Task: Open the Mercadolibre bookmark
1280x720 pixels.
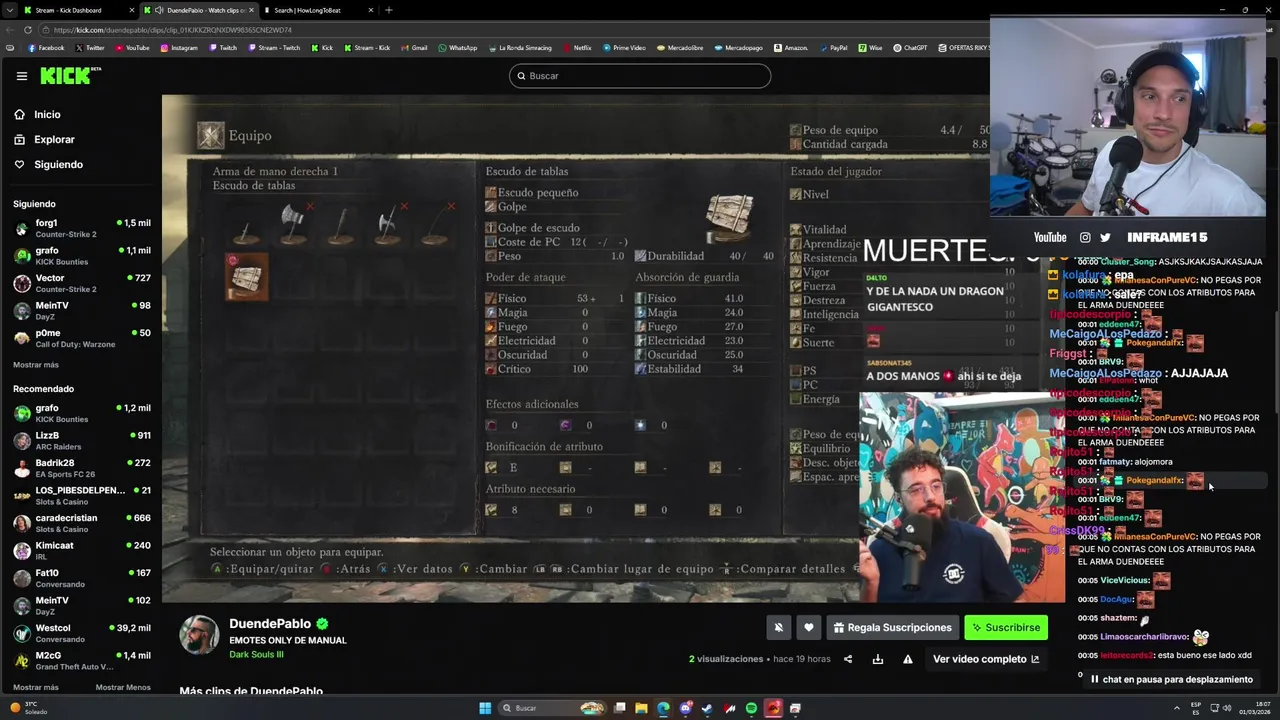Action: point(680,48)
